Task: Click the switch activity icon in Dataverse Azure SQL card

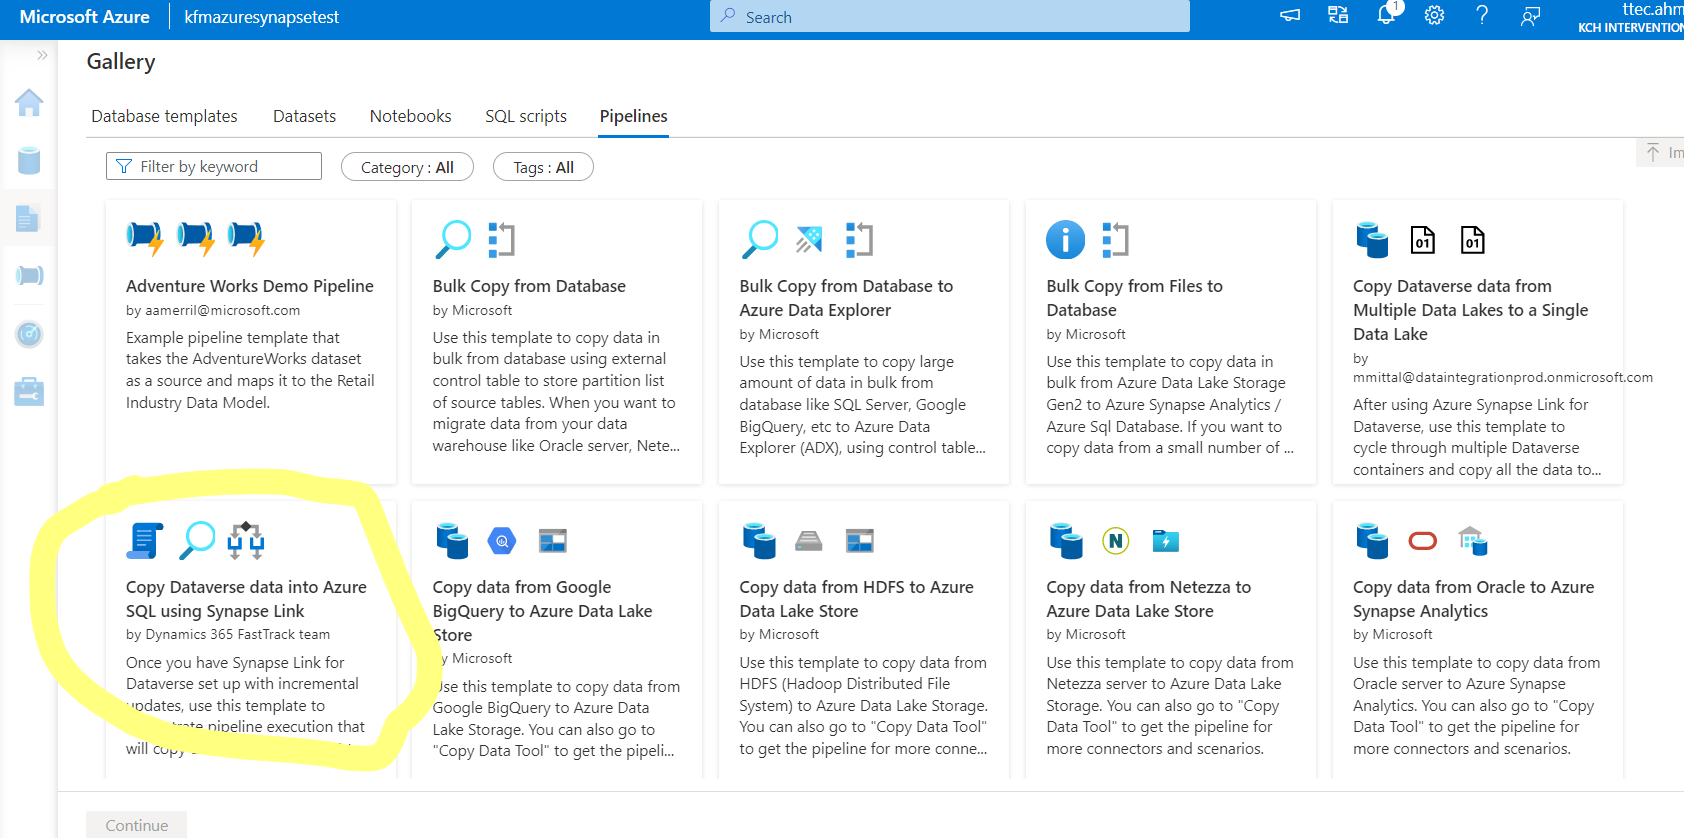Action: click(x=245, y=540)
